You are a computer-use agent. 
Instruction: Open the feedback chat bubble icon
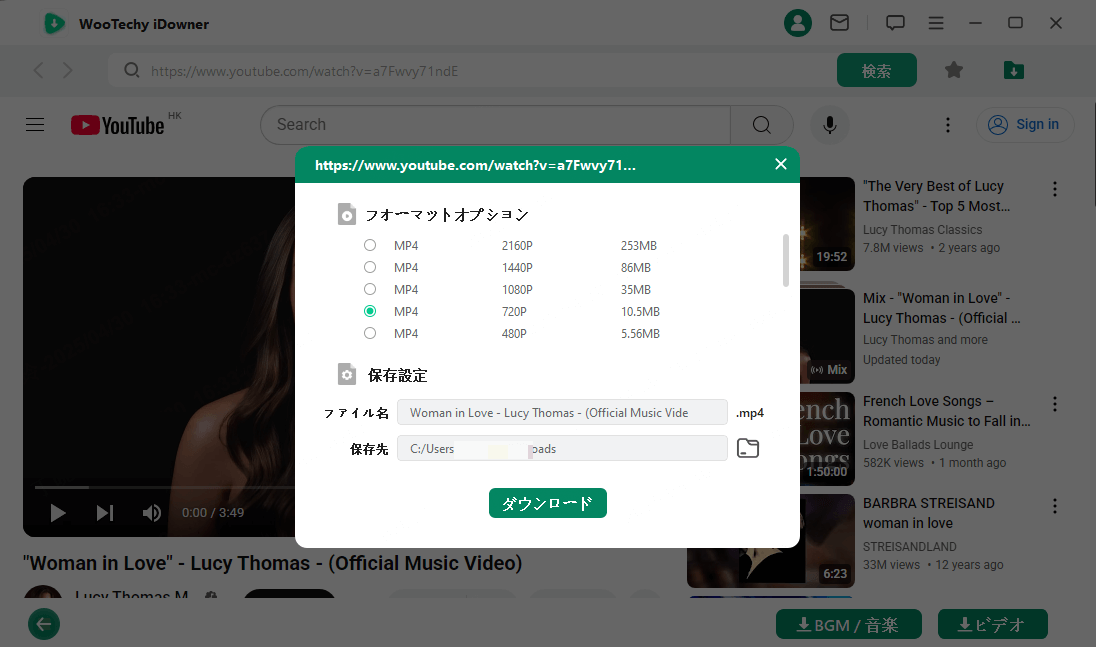click(x=895, y=23)
